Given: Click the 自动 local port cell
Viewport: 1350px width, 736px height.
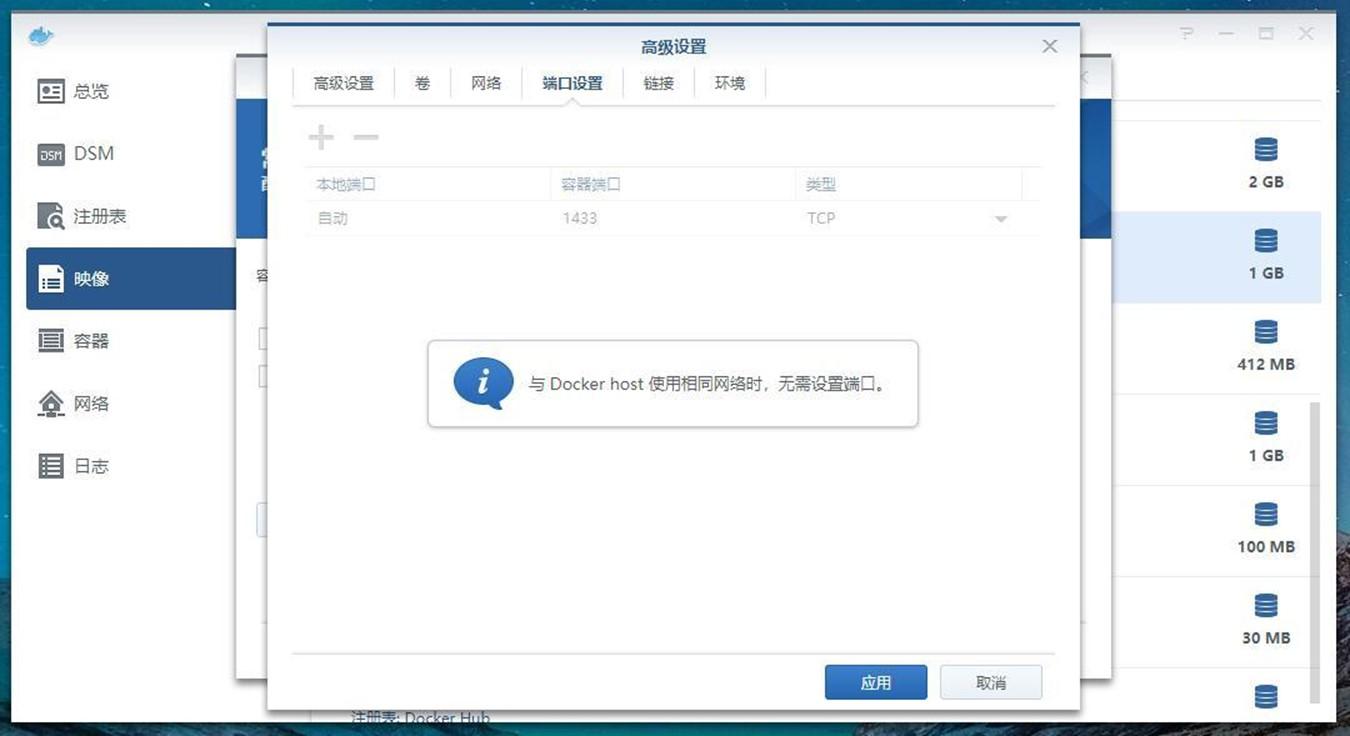Looking at the screenshot, I should coord(333,218).
